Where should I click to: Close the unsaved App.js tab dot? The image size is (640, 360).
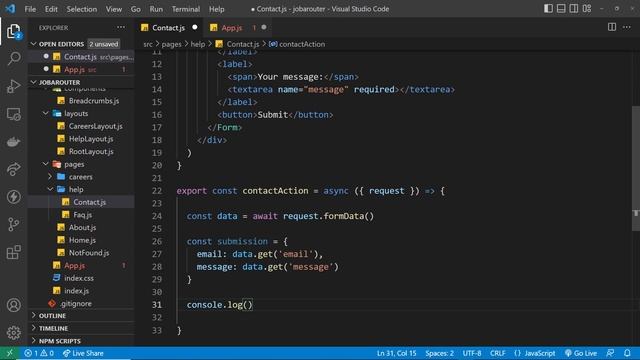pyautogui.click(x=264, y=27)
